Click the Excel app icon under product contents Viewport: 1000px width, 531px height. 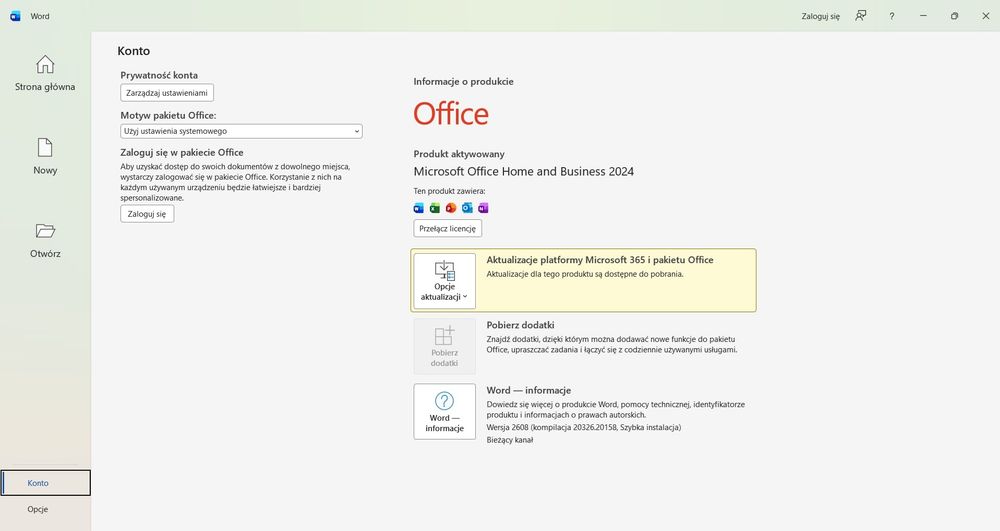coord(435,208)
